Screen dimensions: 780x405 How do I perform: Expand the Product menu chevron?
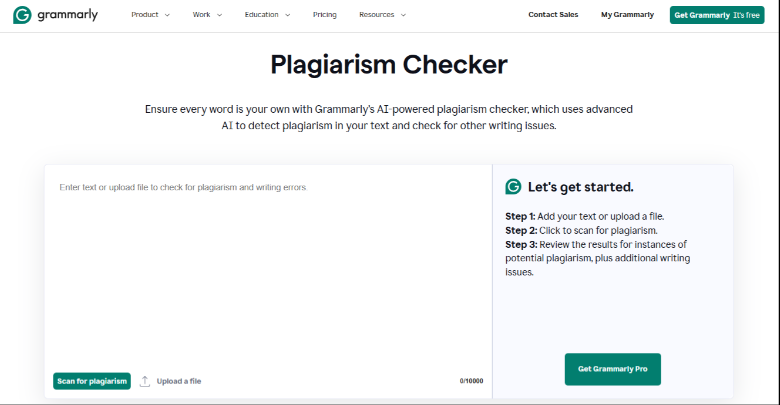click(167, 15)
